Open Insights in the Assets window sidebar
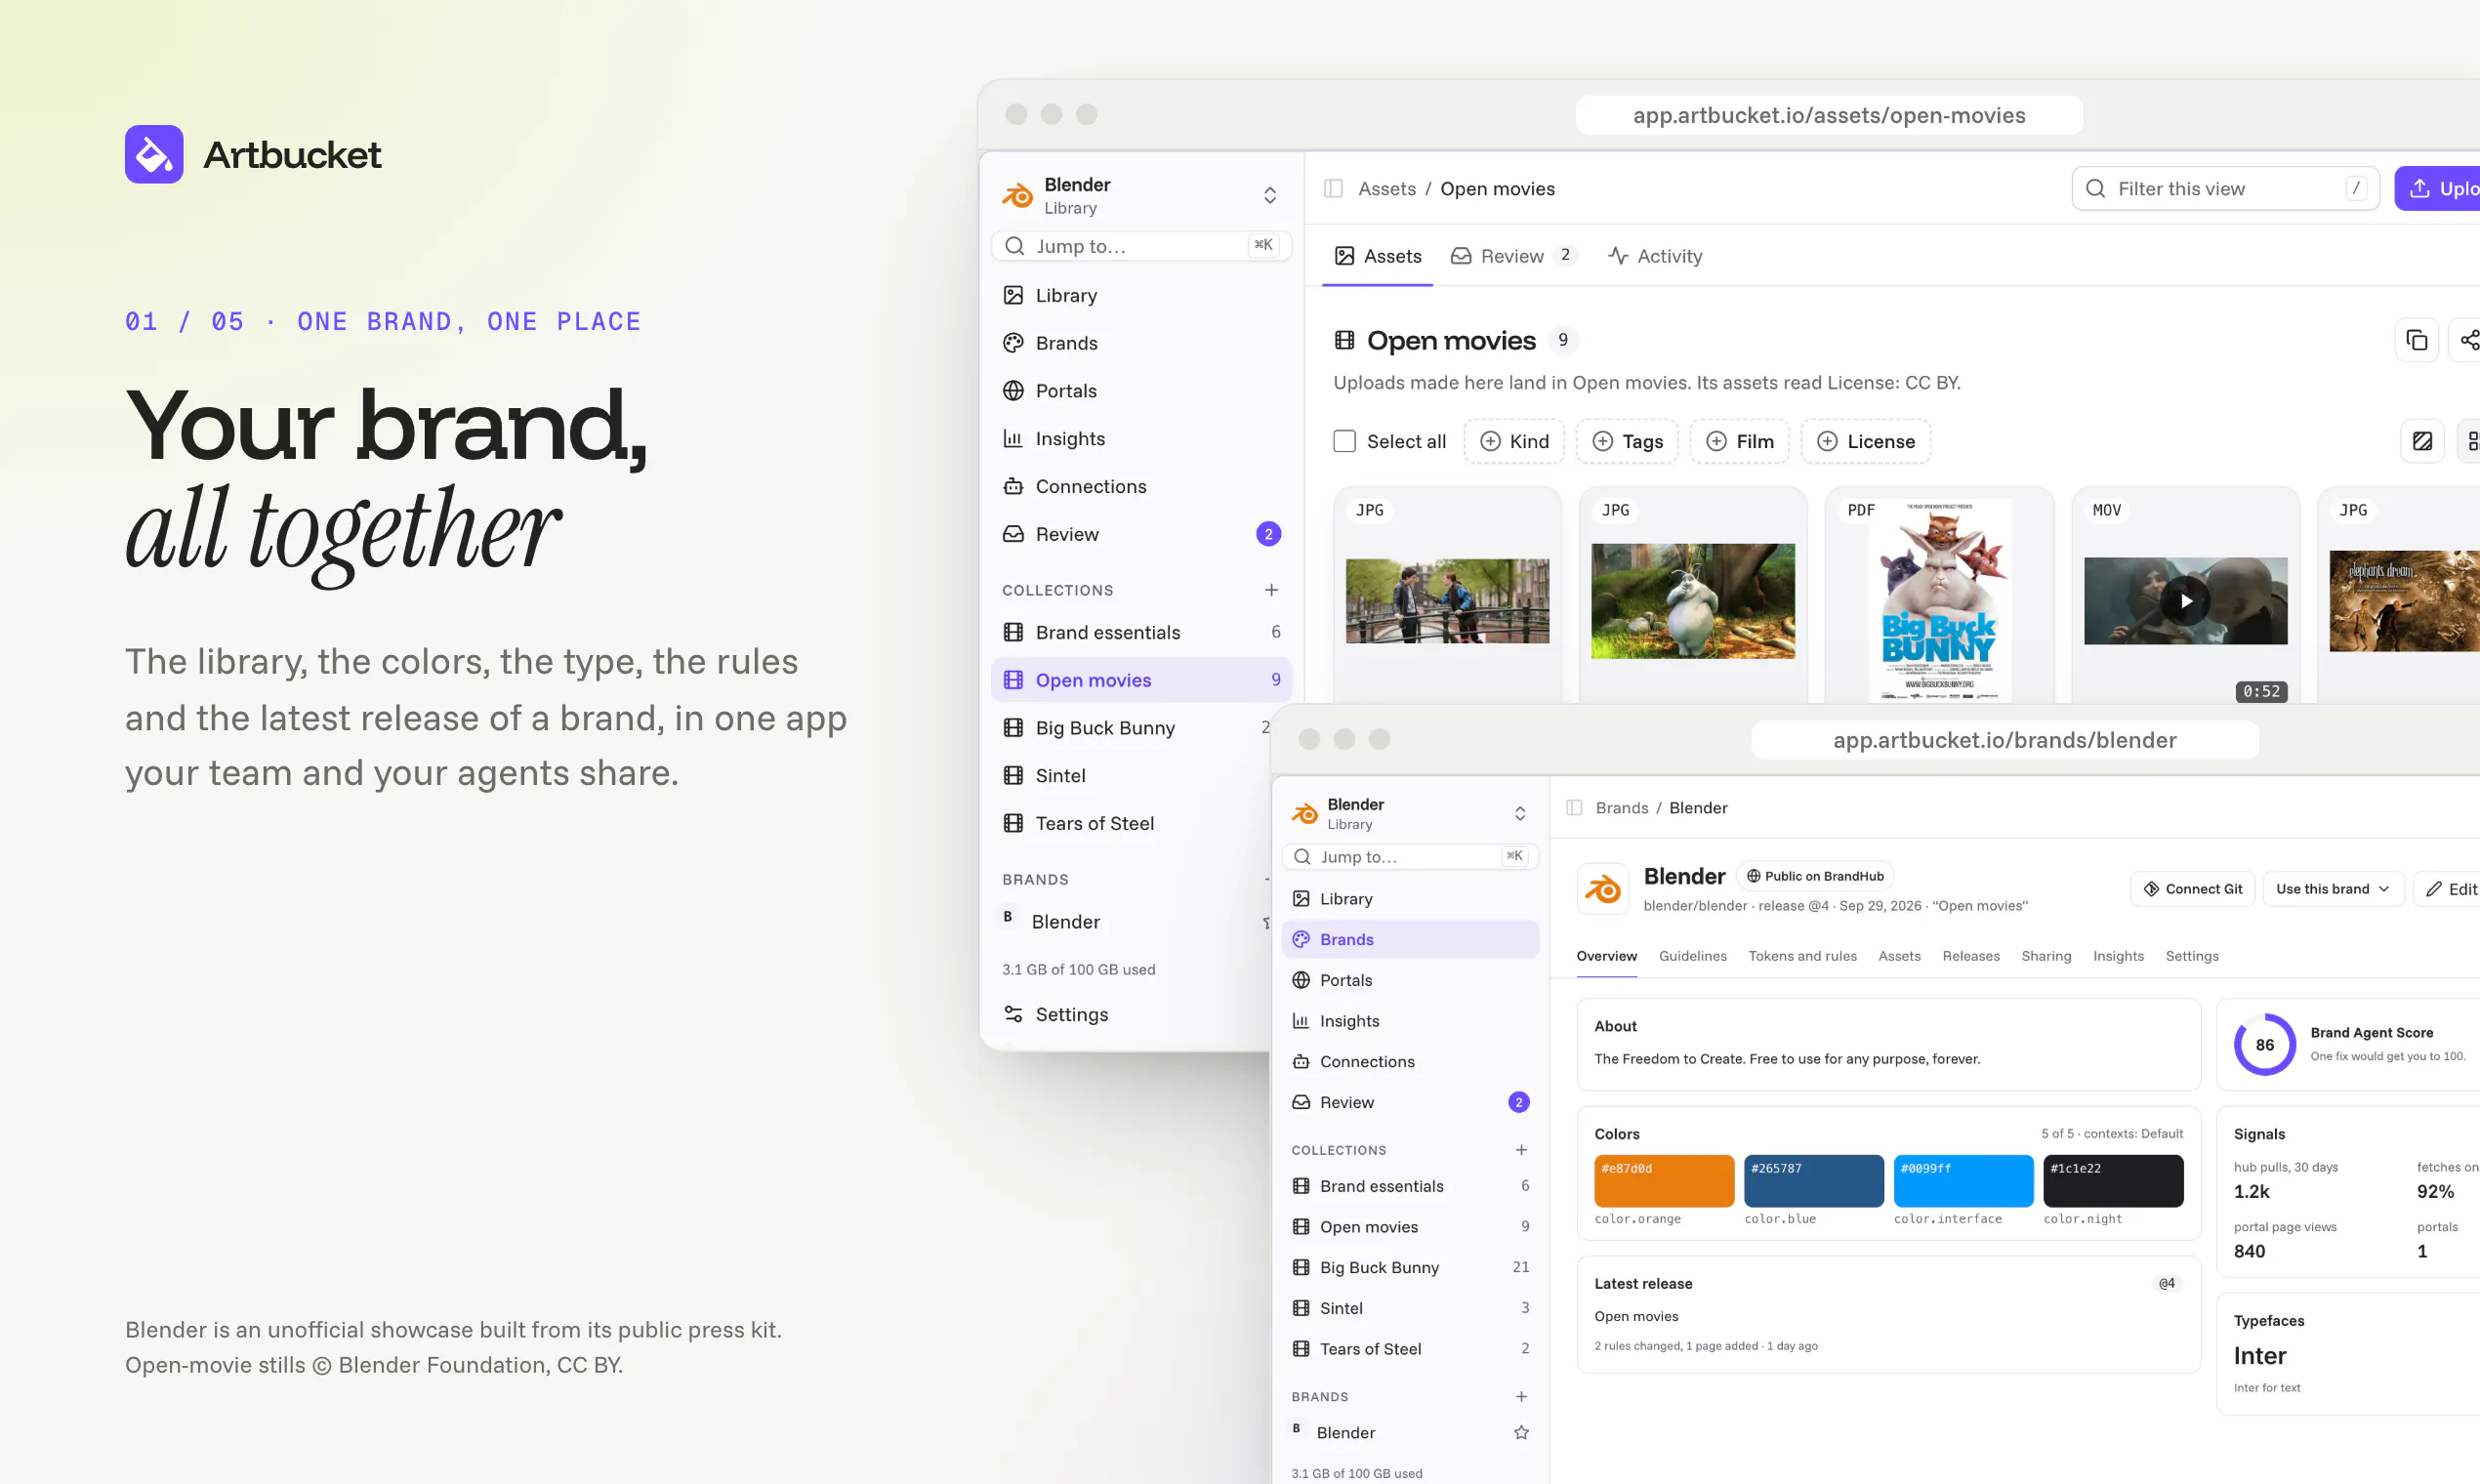This screenshot has height=1484, width=2480. coord(1141,438)
